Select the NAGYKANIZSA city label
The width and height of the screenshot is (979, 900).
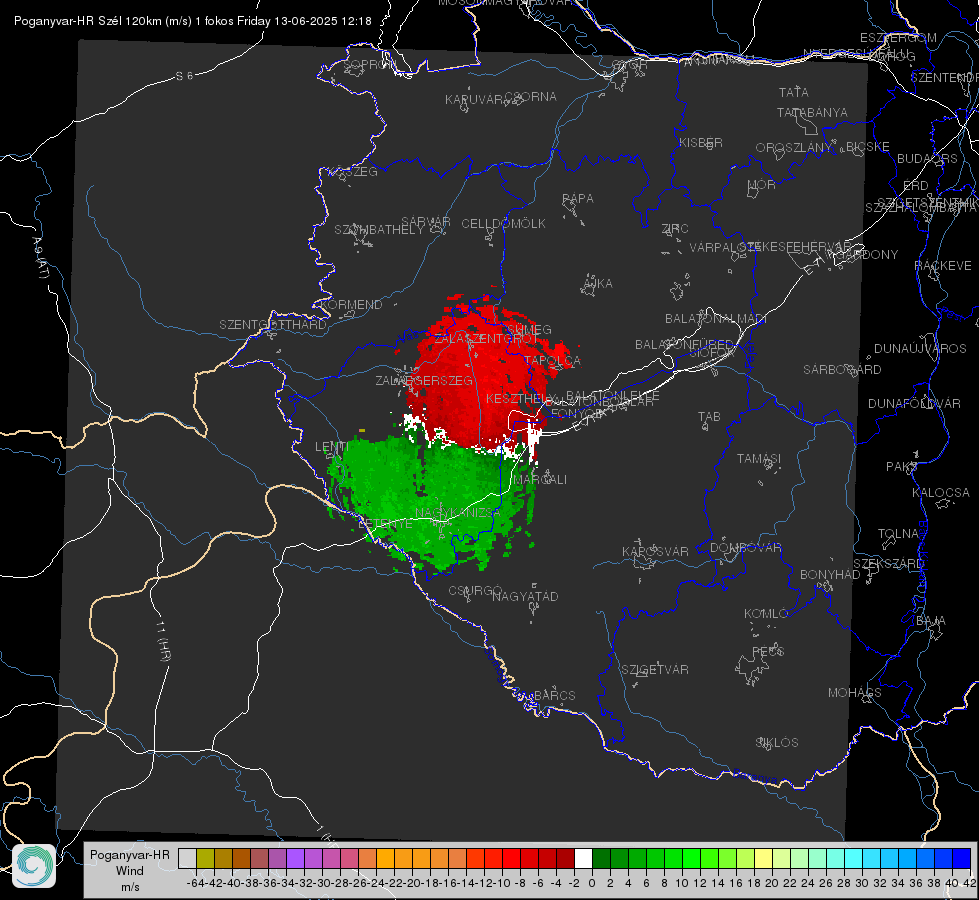[x=458, y=513]
